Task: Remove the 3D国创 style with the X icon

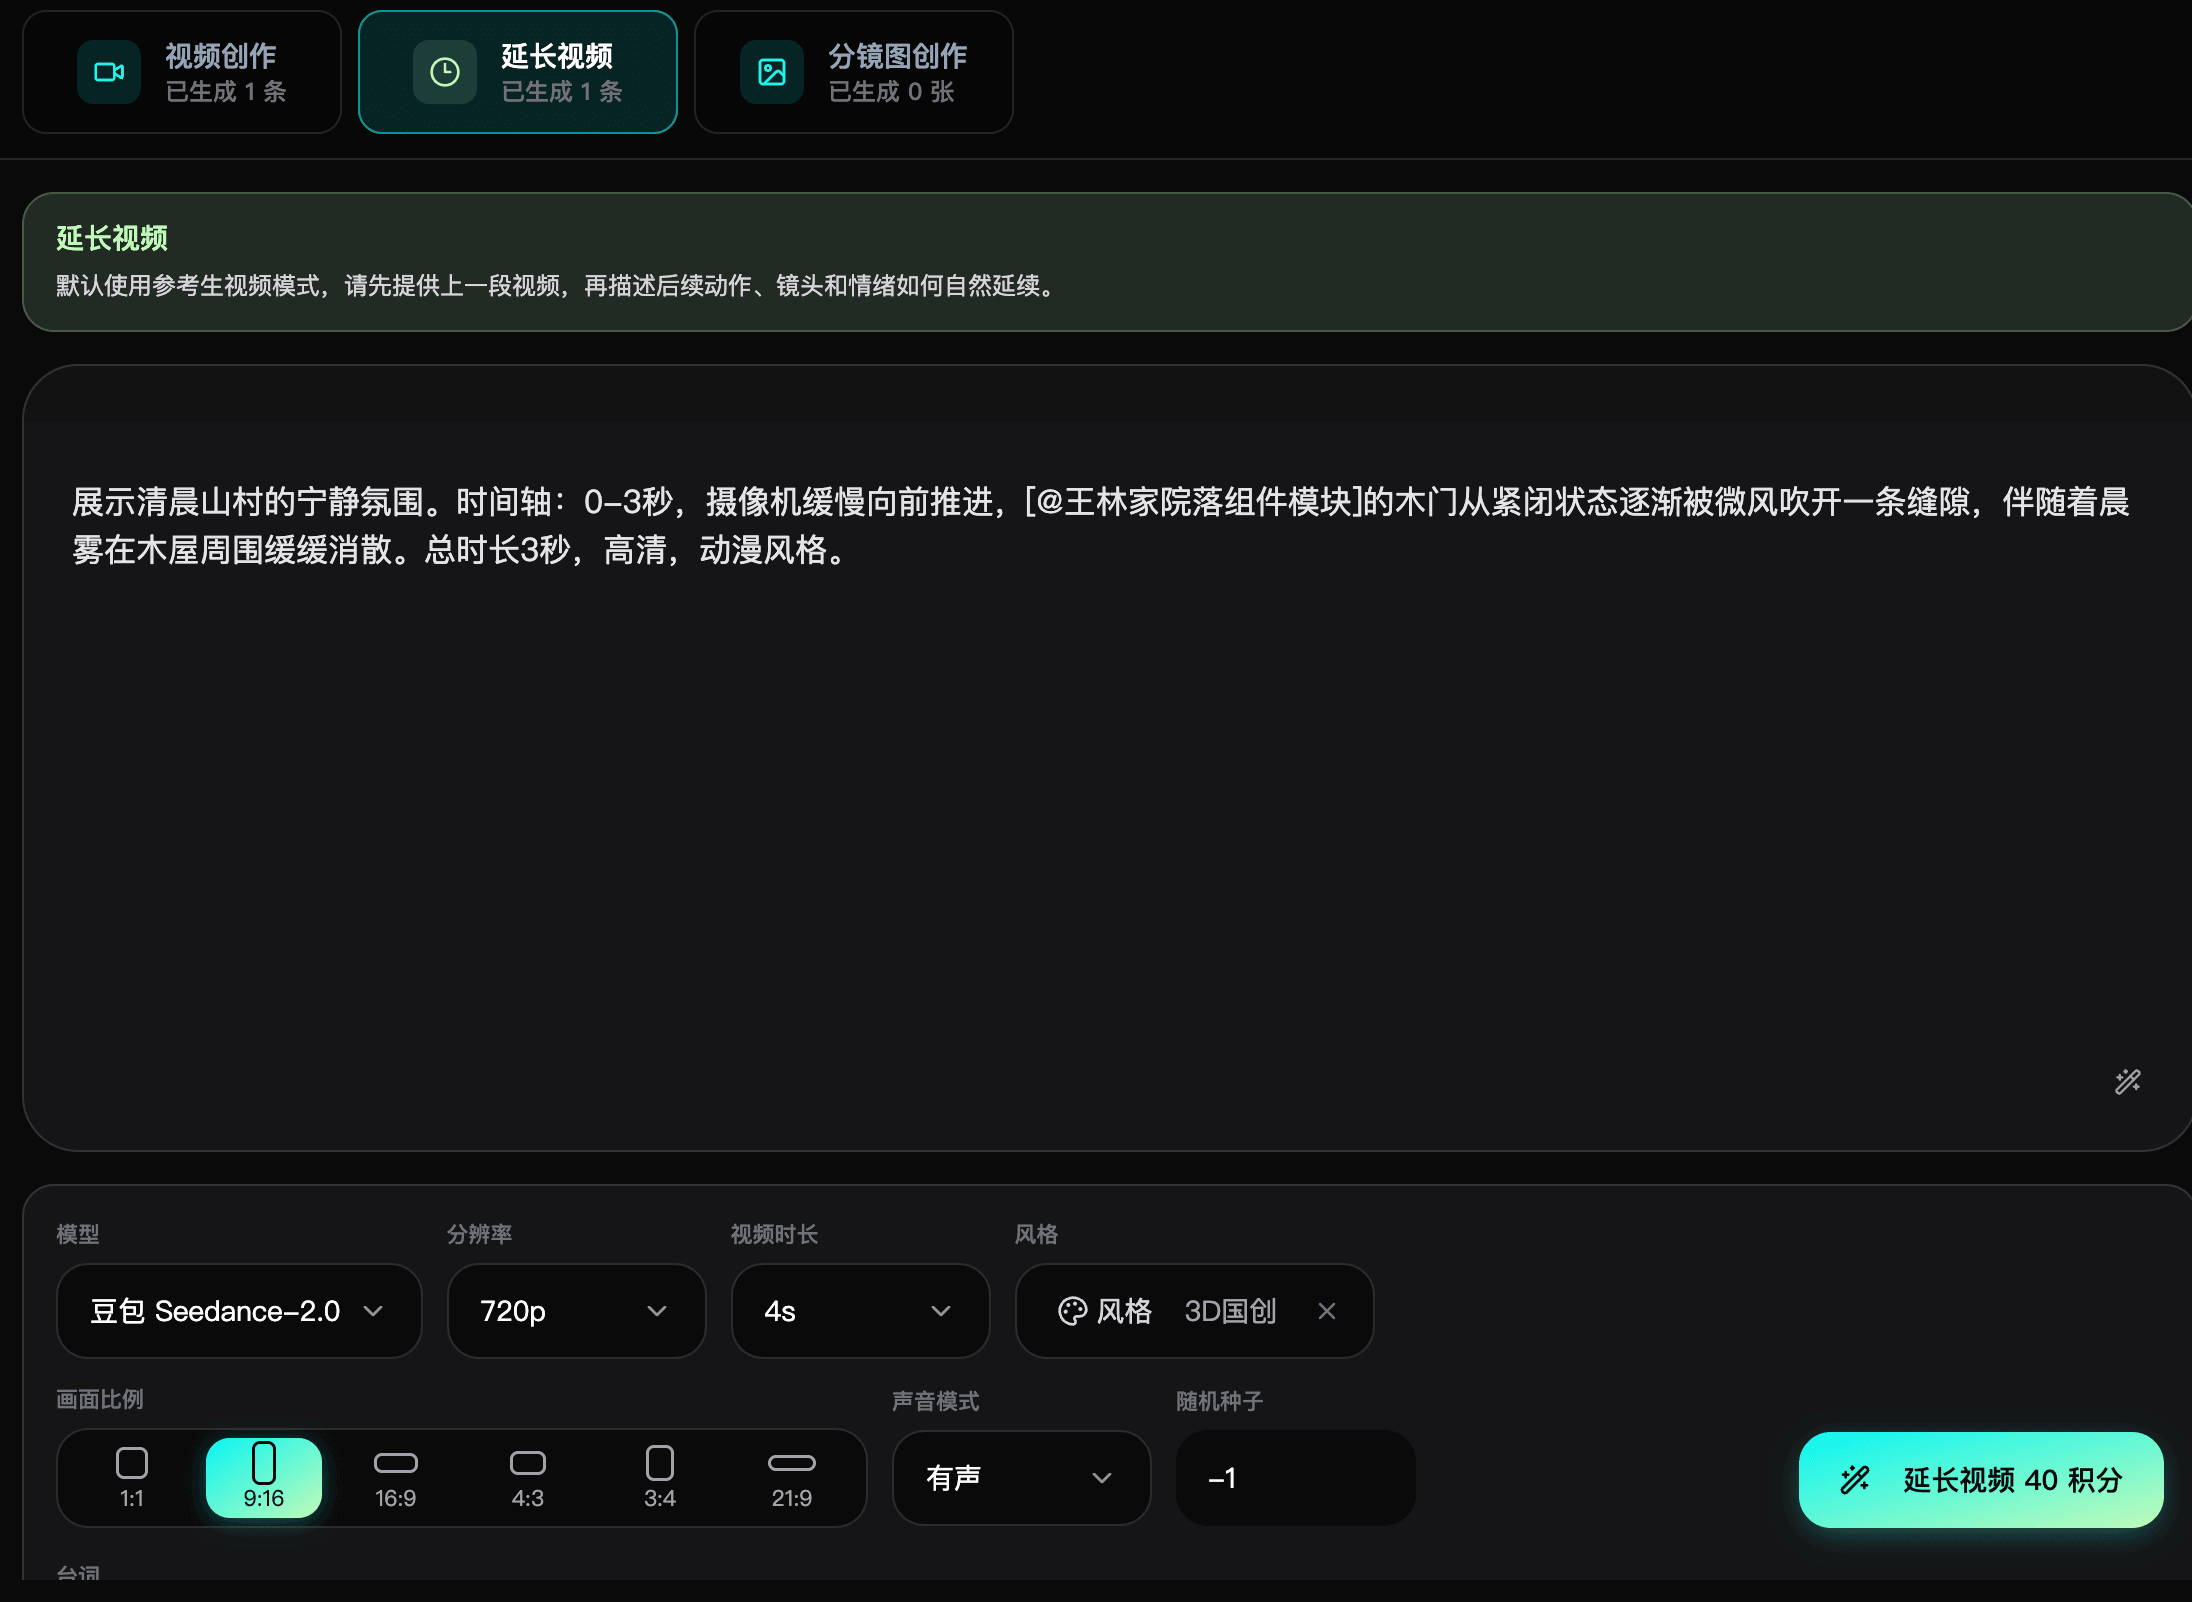Action: 1327,1311
